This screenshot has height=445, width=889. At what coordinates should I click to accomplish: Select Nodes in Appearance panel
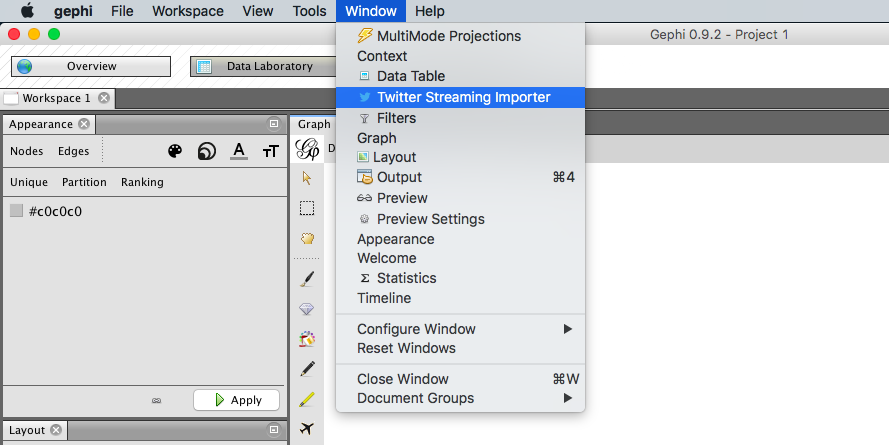click(x=27, y=151)
